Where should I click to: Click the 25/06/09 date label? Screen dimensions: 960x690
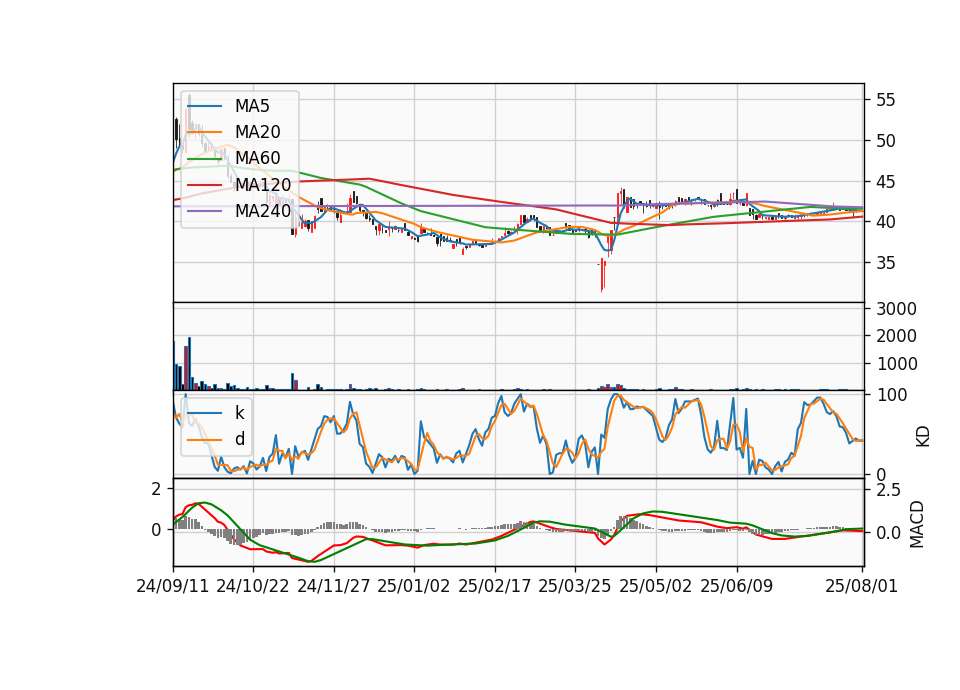click(737, 586)
